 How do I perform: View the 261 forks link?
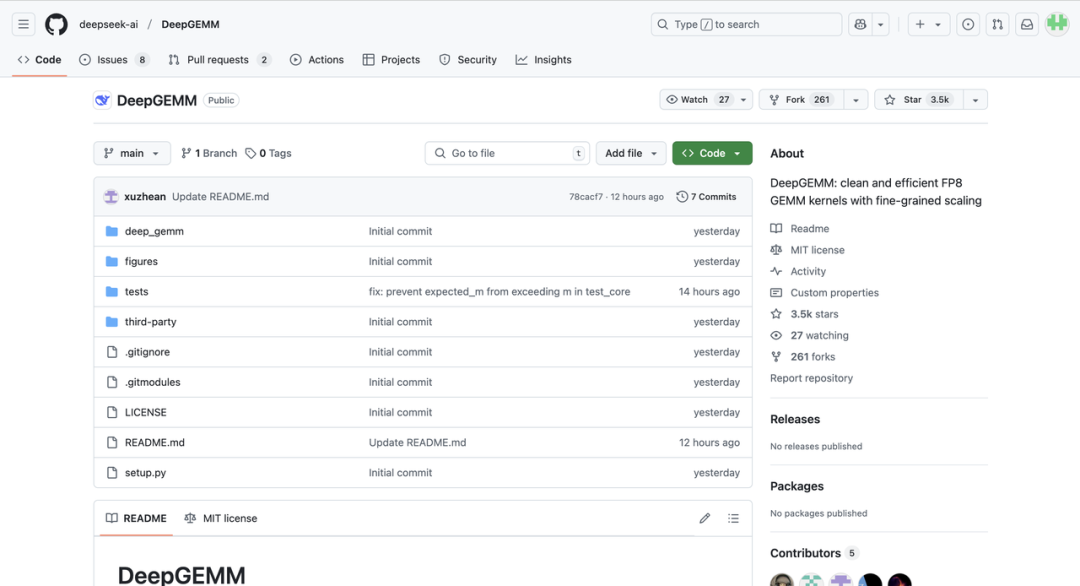click(x=812, y=357)
